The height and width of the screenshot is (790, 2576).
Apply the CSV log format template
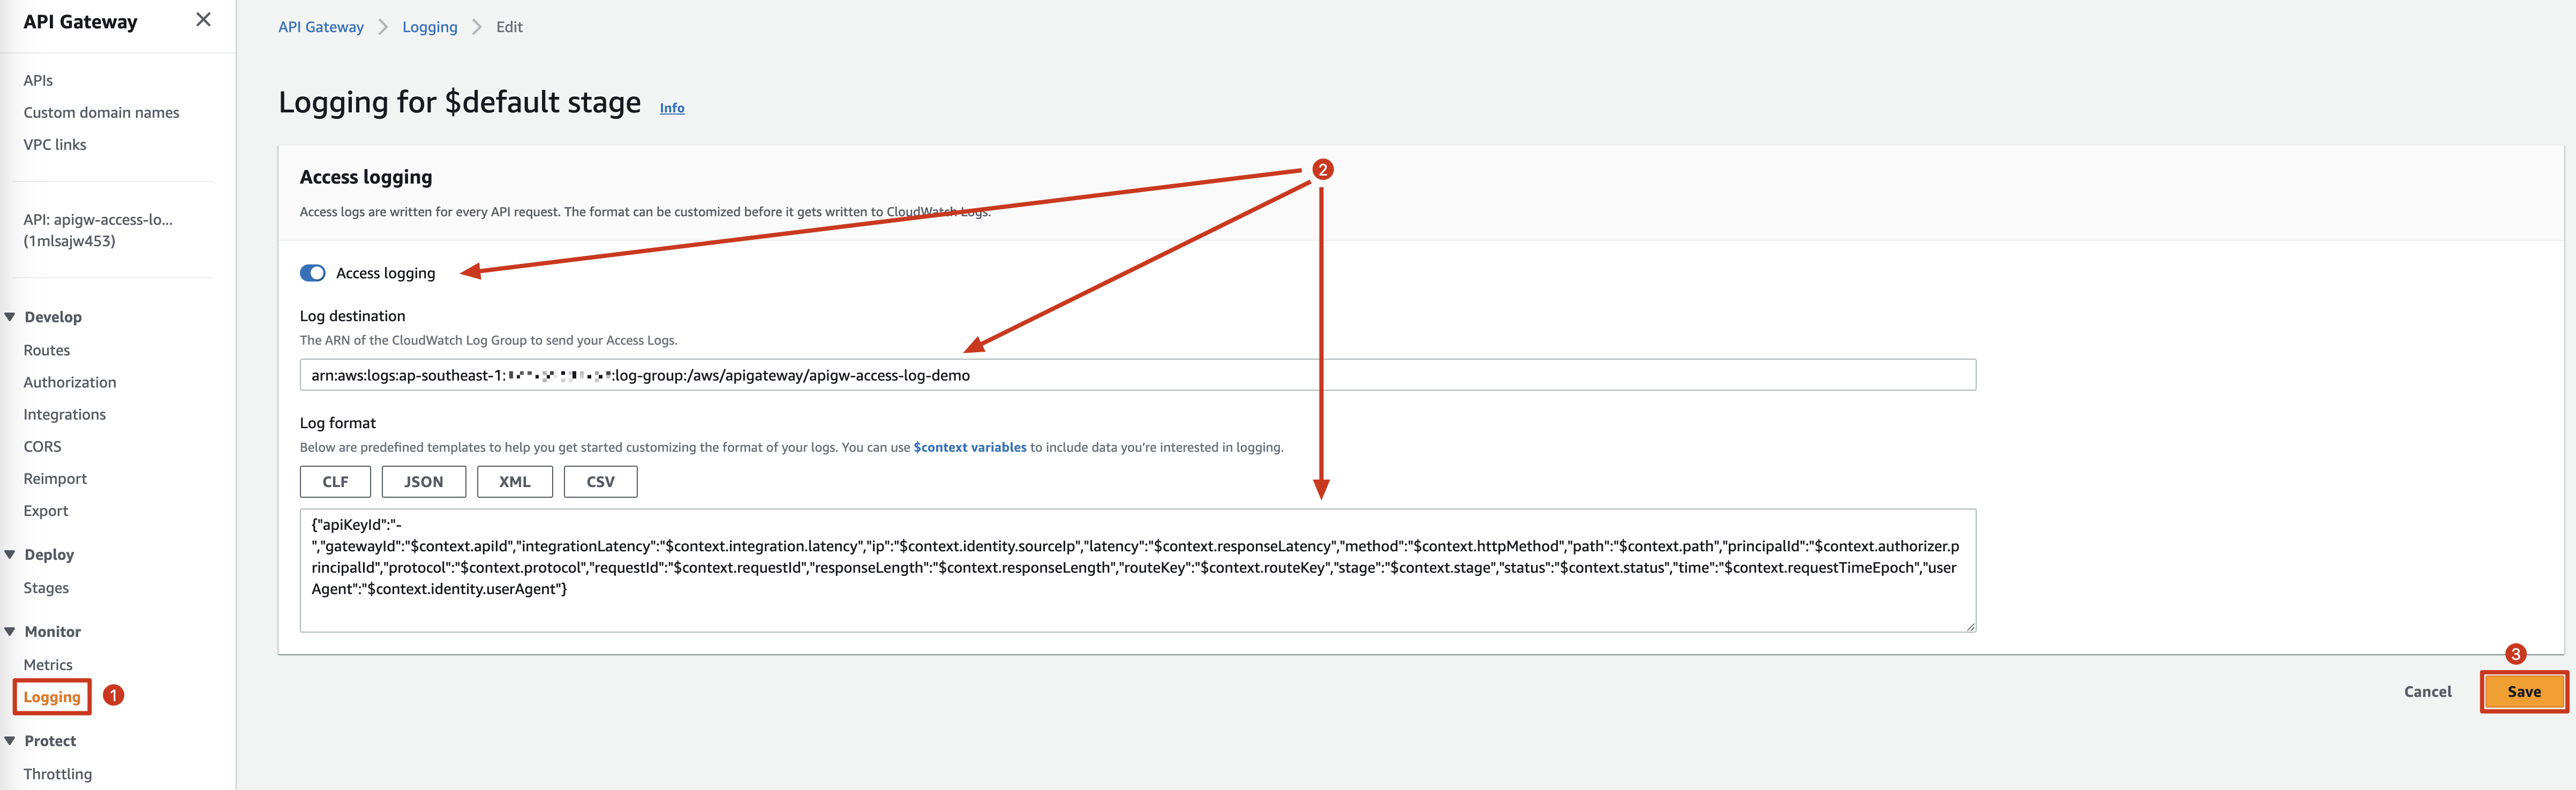coord(601,481)
